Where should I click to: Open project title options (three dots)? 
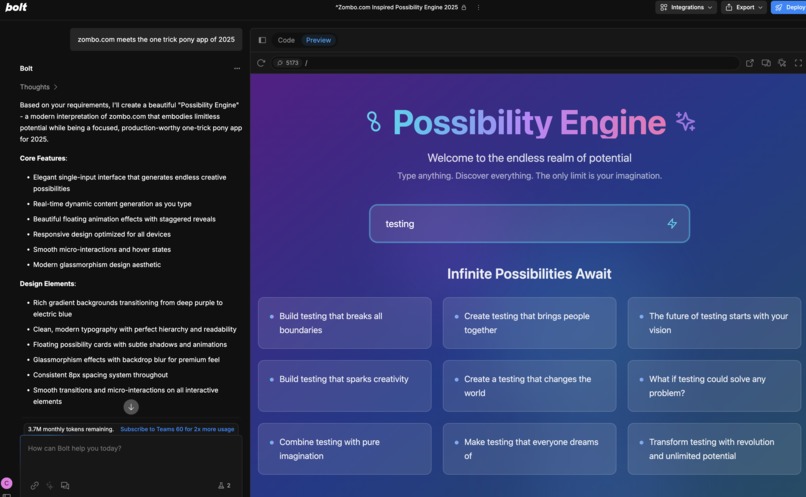[x=478, y=7]
